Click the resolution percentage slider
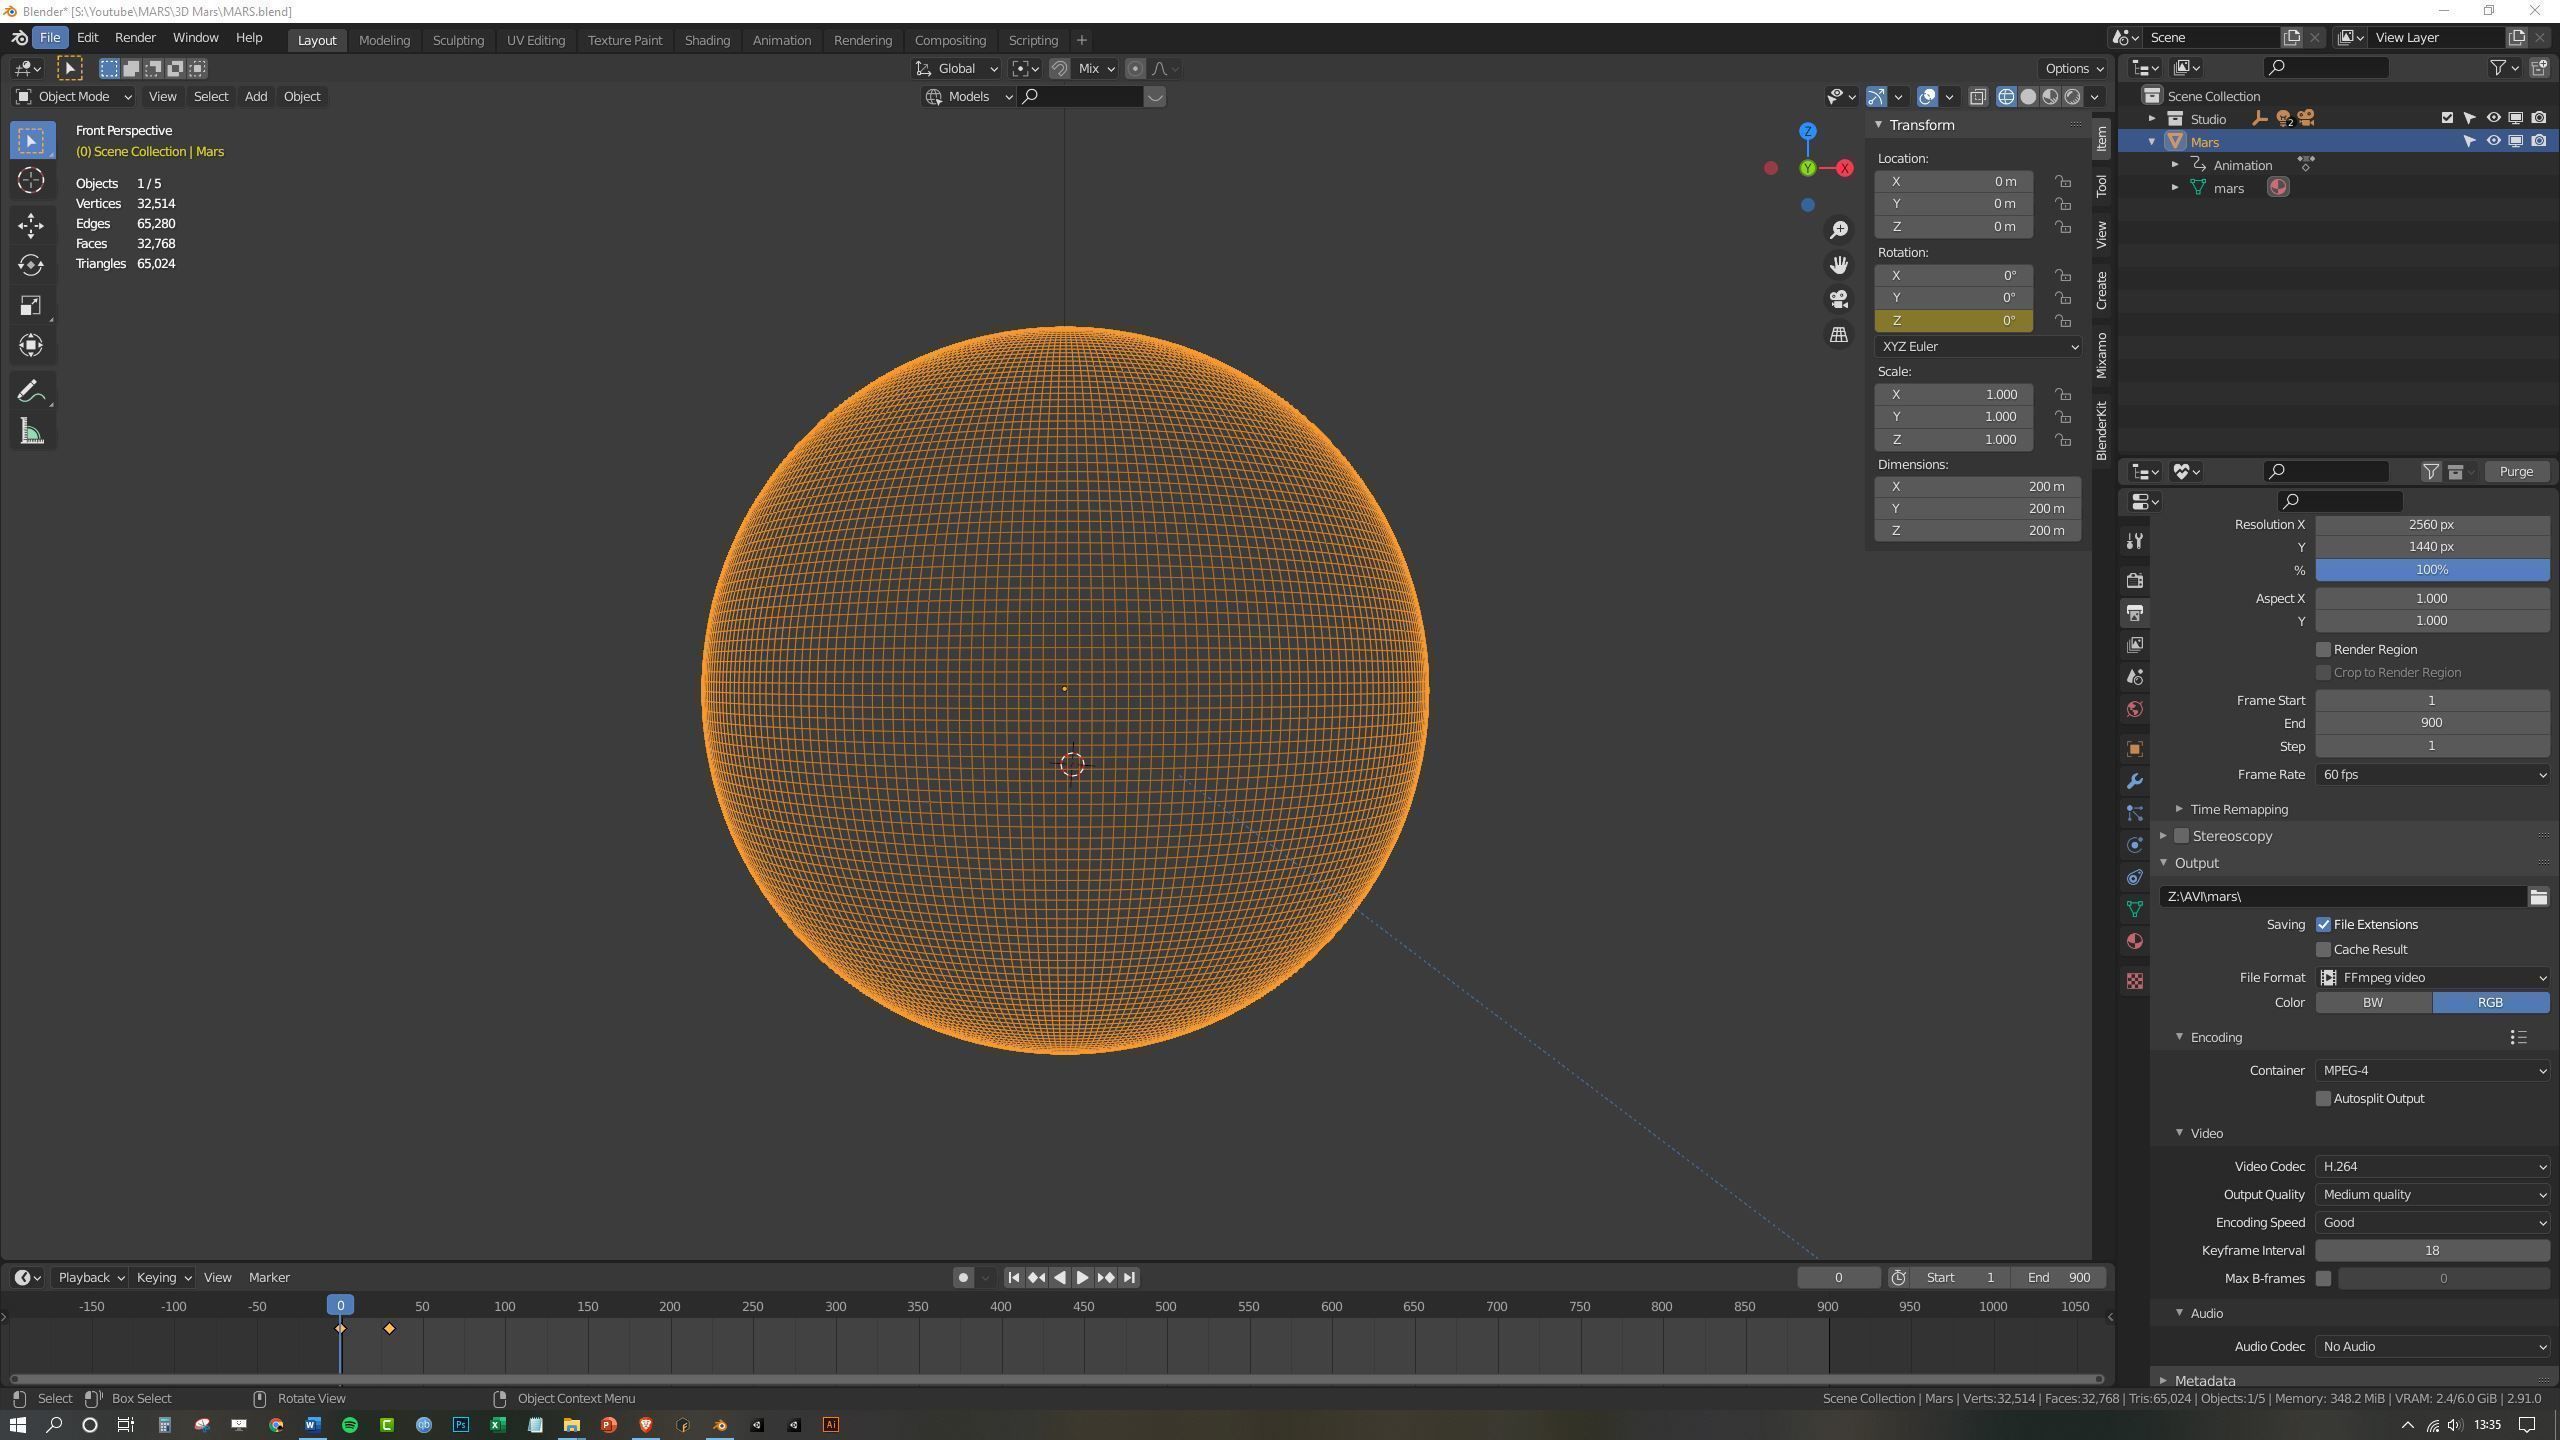Screen dimensions: 2560x1440 click(2431, 570)
